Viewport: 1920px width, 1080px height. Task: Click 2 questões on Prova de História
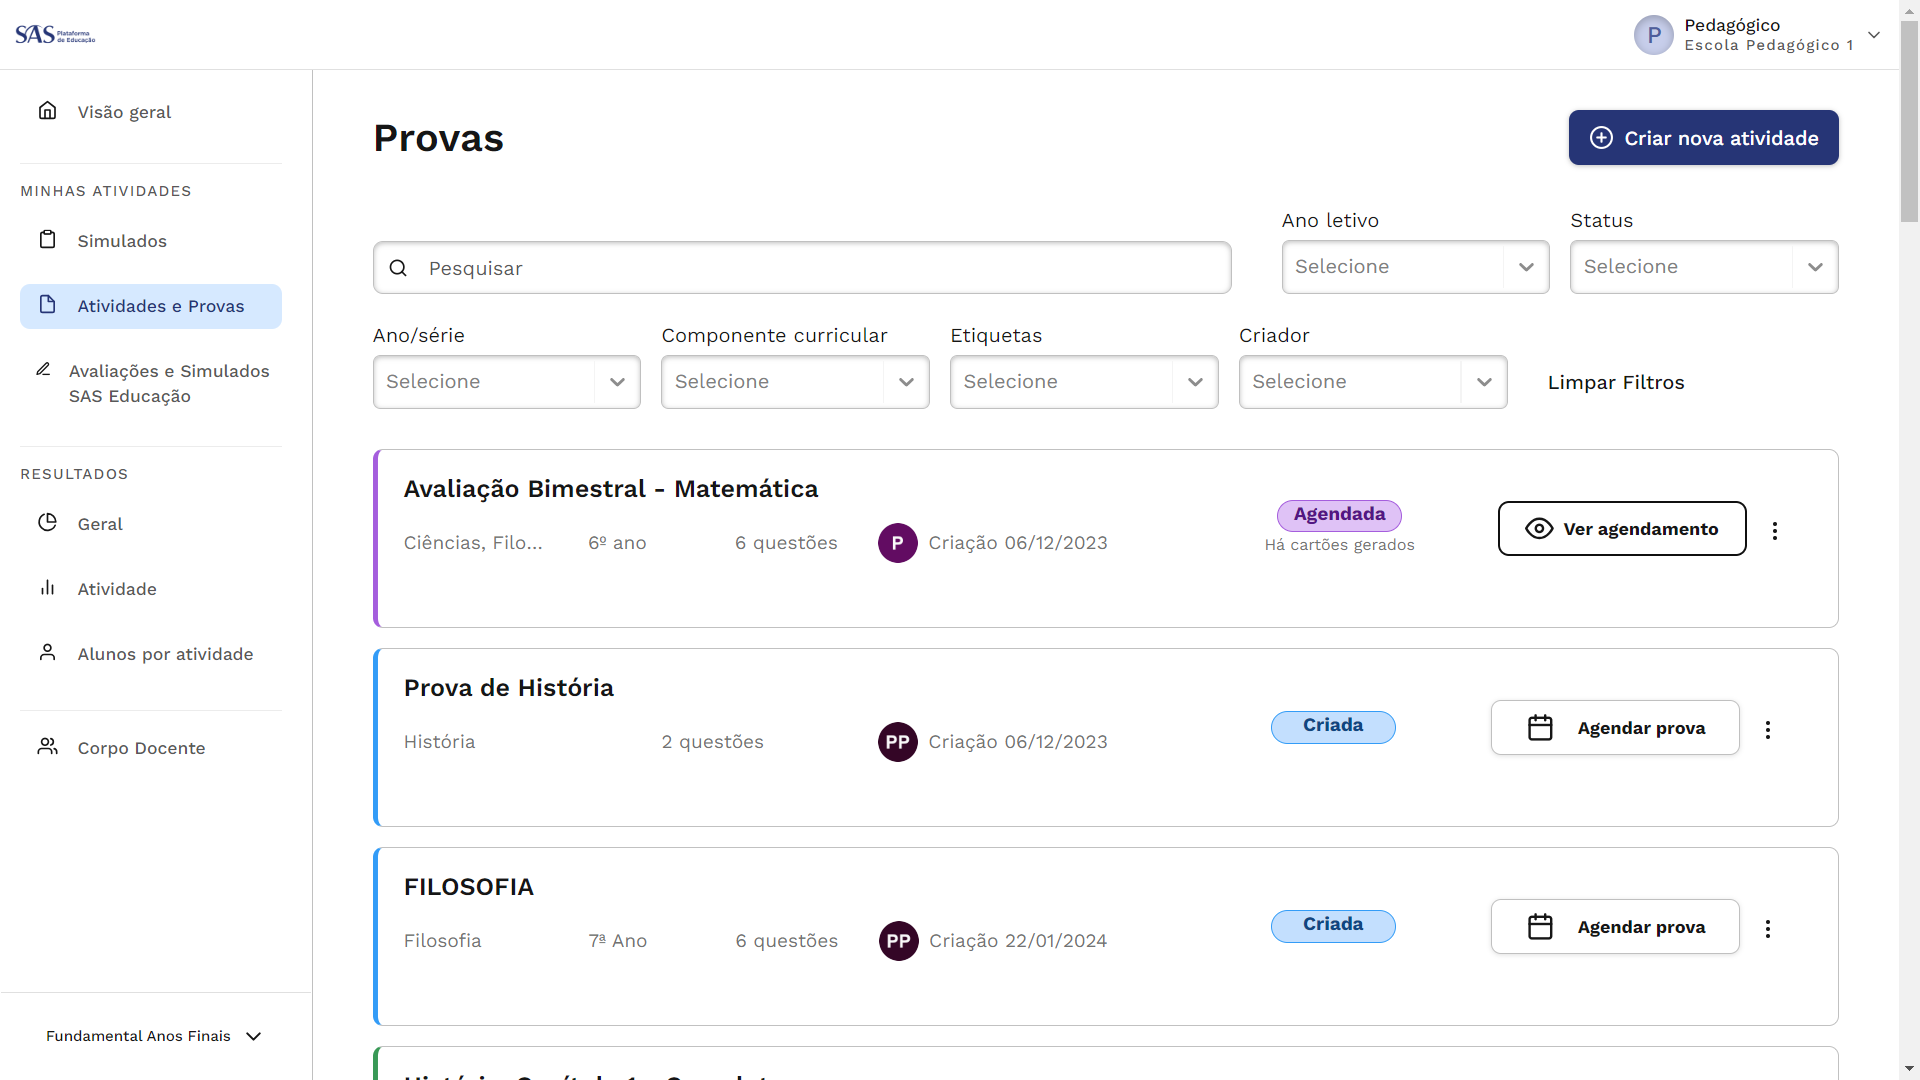(x=712, y=742)
